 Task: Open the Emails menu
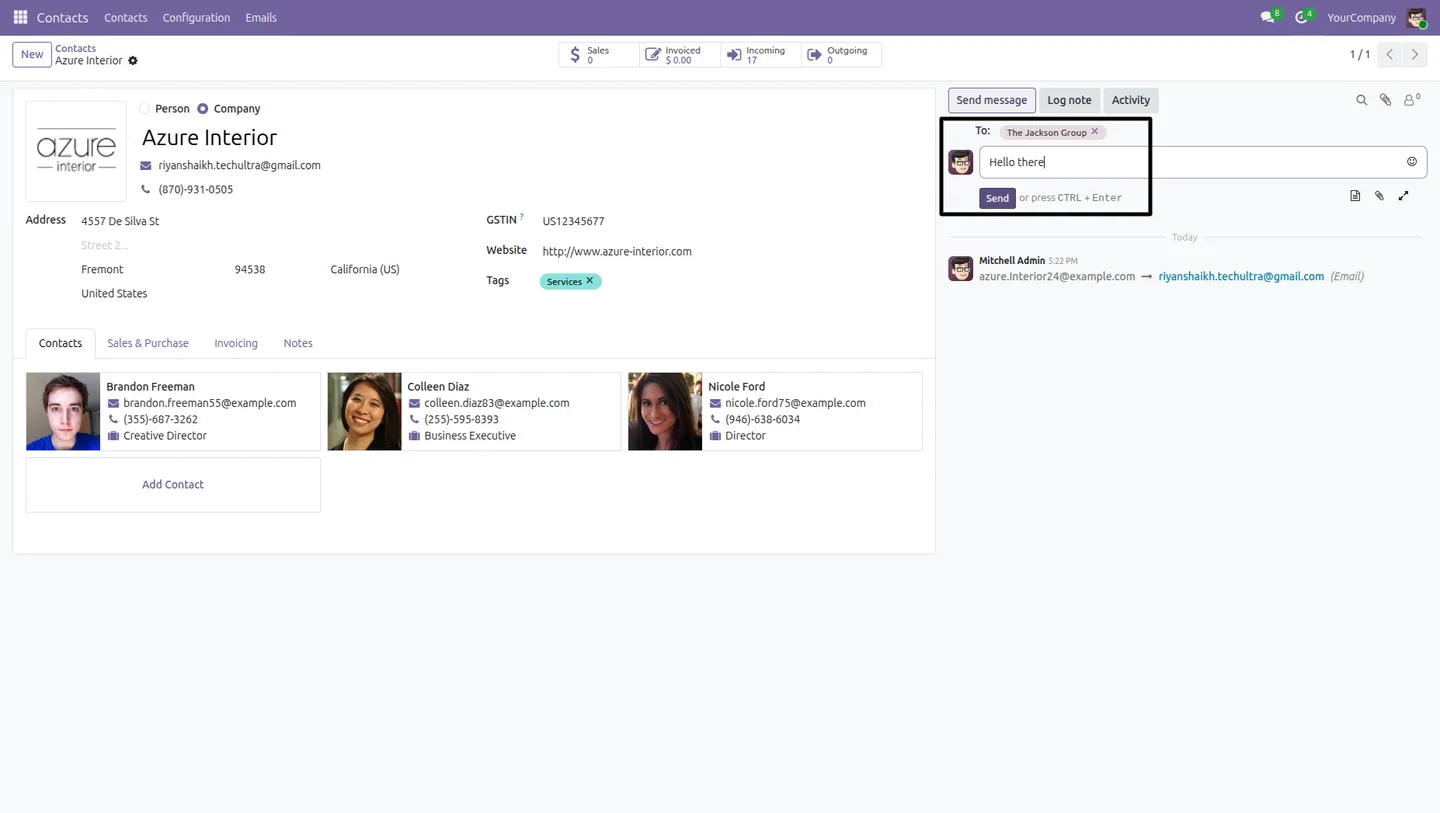(261, 17)
